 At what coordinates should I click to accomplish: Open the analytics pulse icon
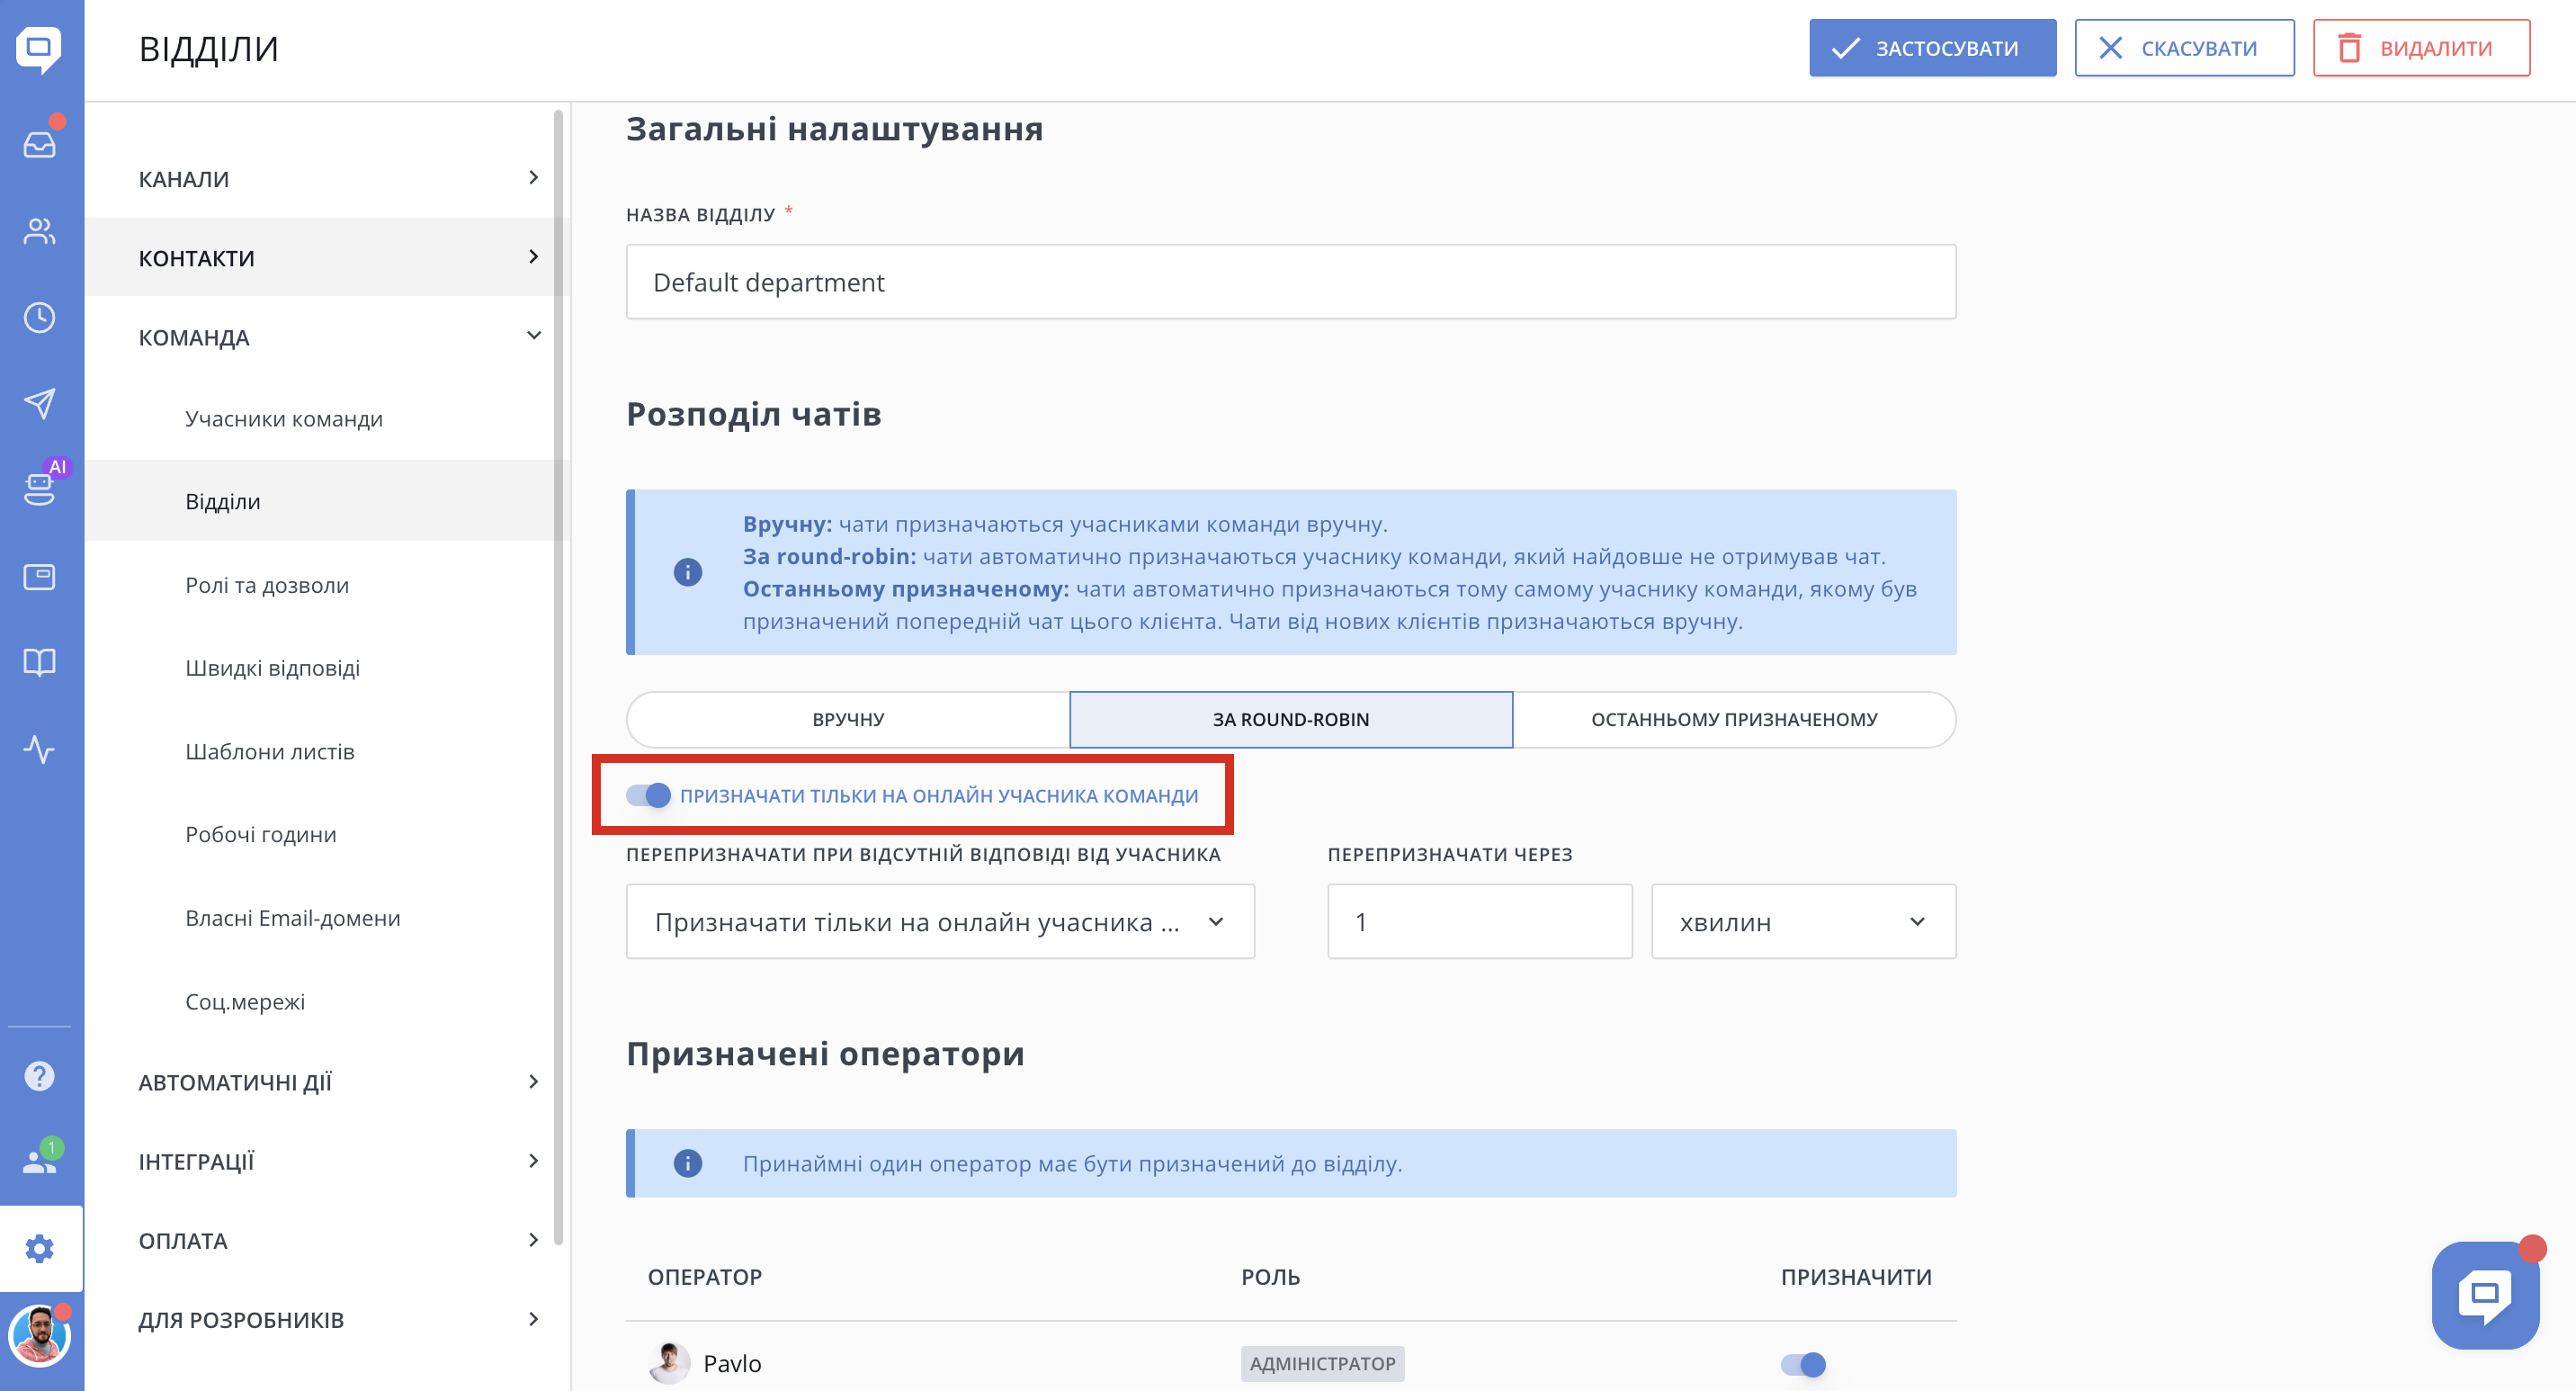[40, 749]
